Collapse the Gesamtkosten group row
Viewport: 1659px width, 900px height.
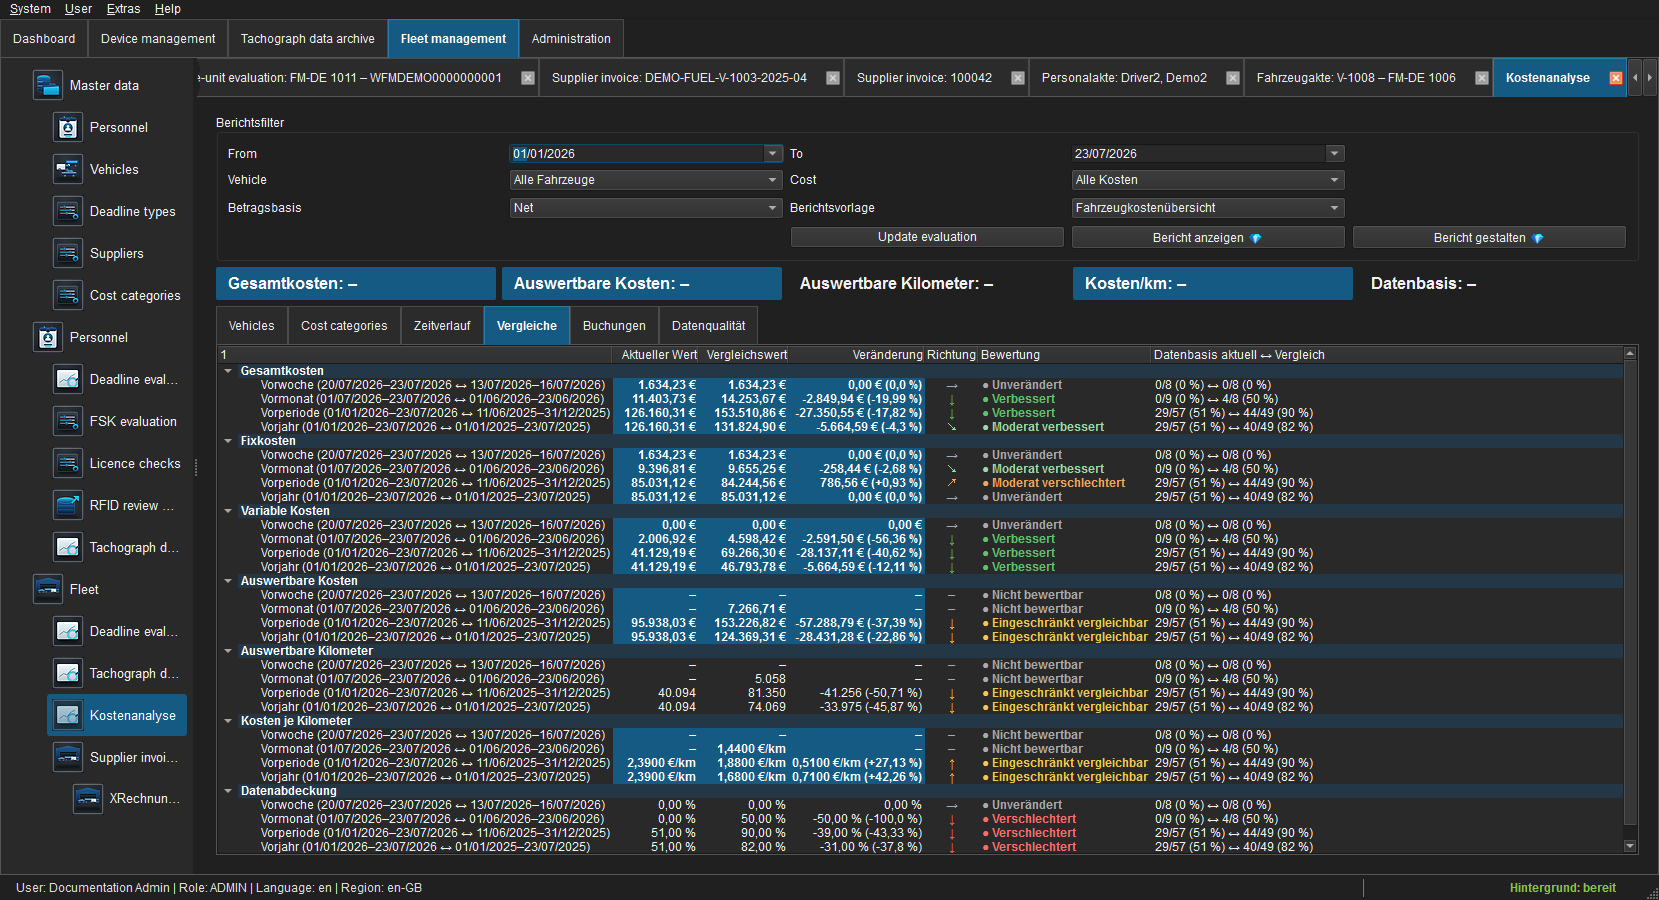pos(228,371)
